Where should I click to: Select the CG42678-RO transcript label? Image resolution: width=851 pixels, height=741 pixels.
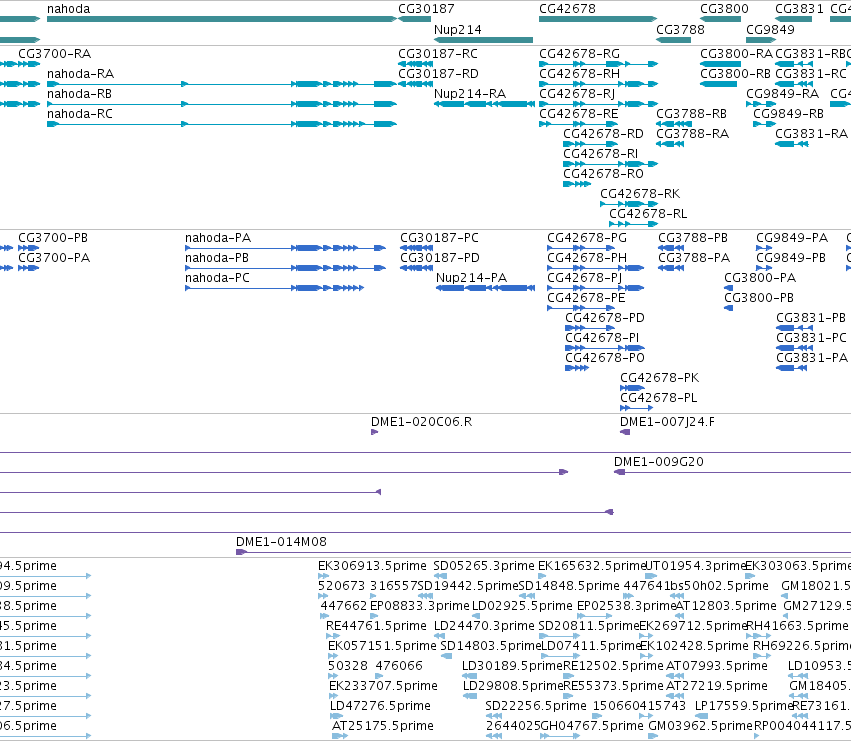tap(603, 174)
